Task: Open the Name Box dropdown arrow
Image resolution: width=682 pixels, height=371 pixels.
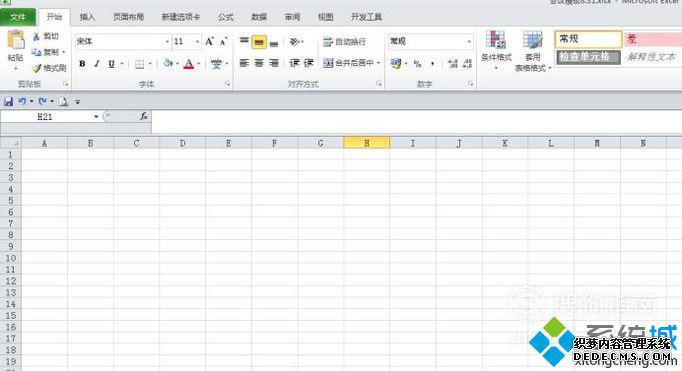Action: coord(96,117)
